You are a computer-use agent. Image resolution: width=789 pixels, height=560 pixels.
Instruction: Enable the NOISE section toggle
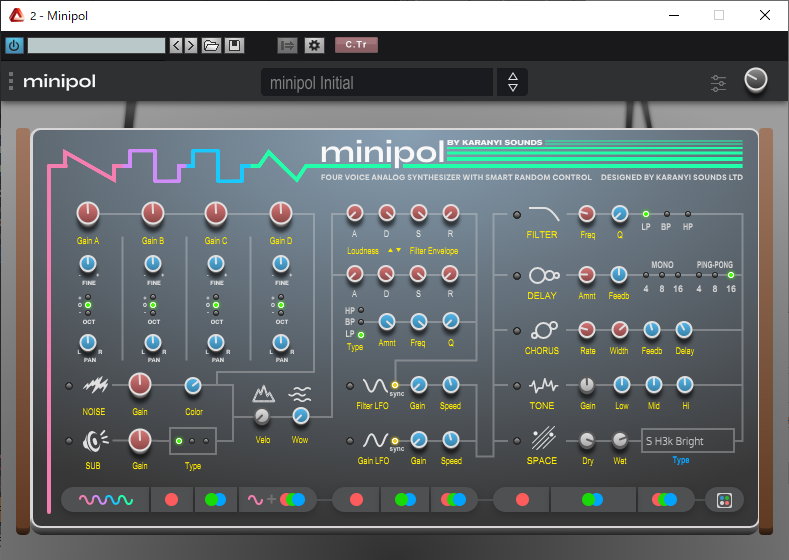click(x=69, y=386)
